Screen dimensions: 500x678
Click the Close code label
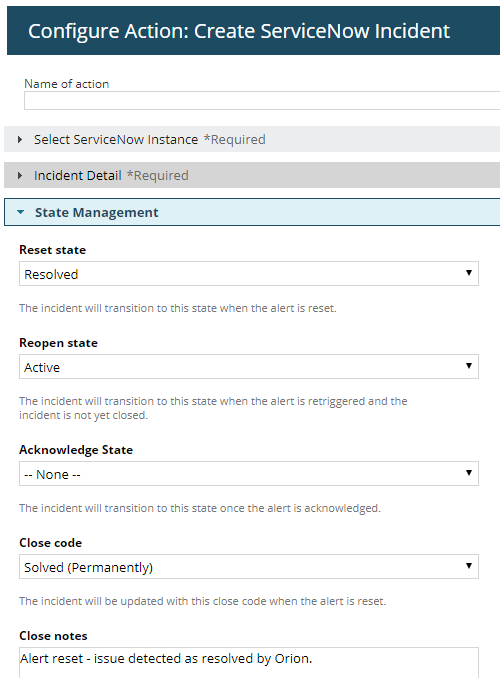tap(51, 543)
